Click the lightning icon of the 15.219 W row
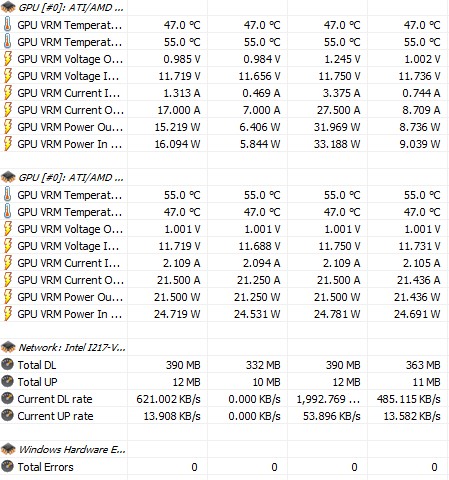This screenshot has width=449, height=480. coord(7,127)
